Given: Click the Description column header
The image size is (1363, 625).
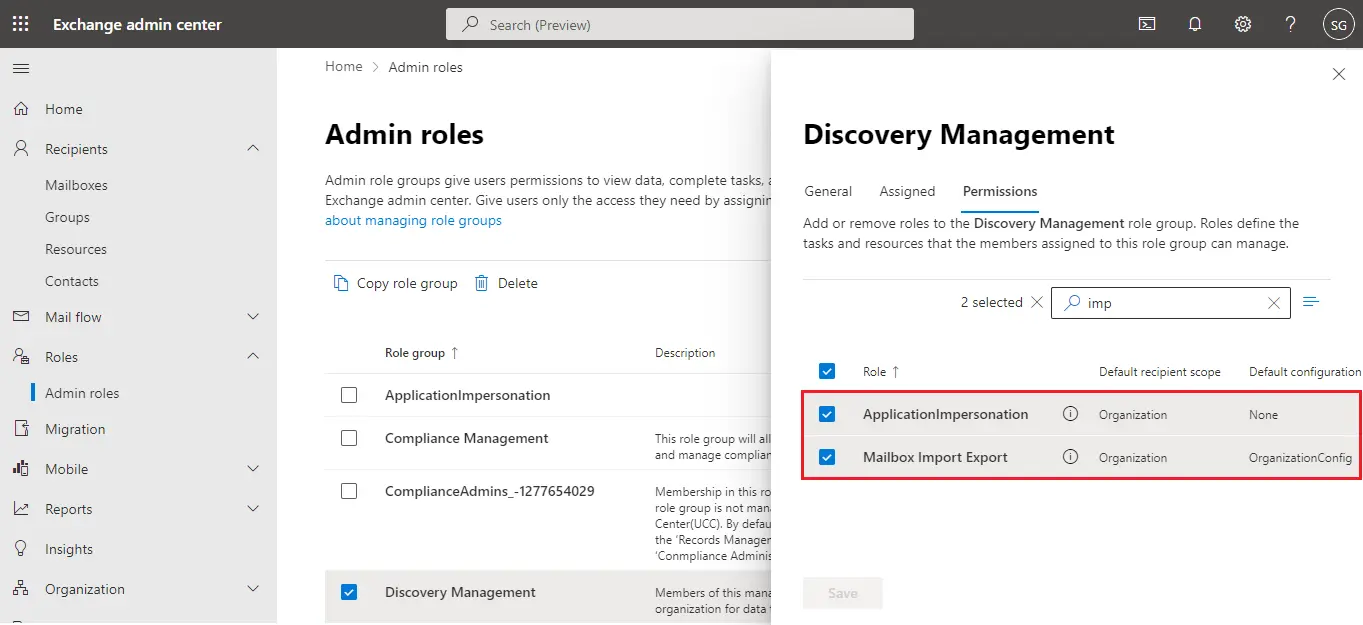Looking at the screenshot, I should (x=685, y=352).
